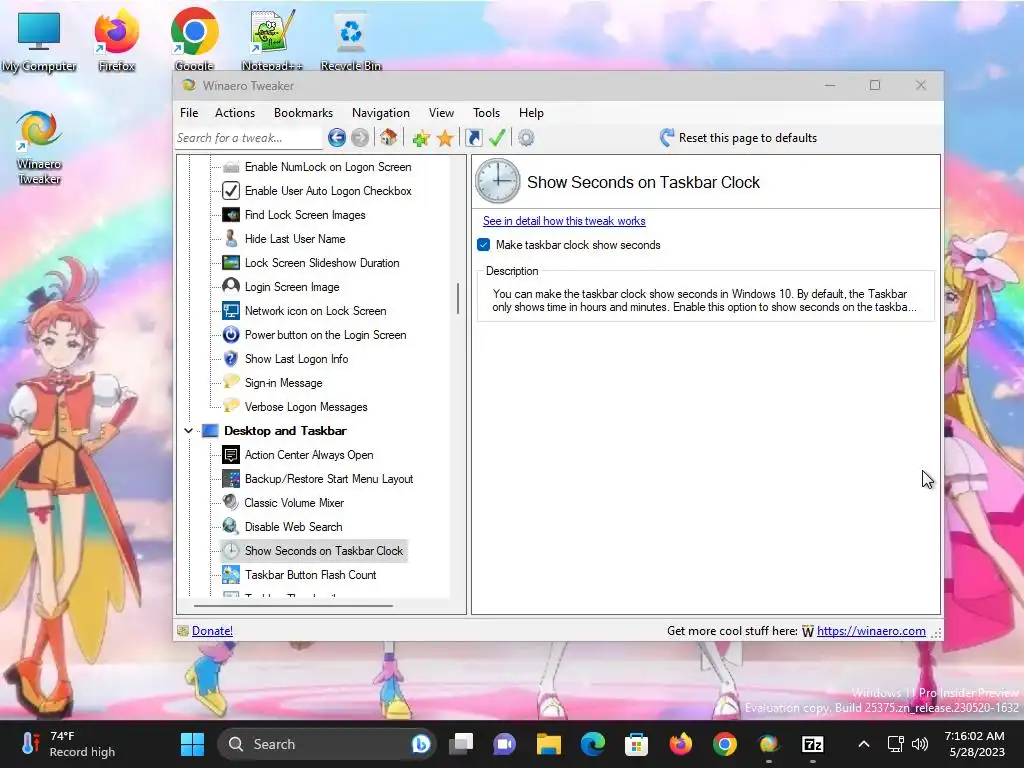Open the Windows Start menu

(193, 744)
